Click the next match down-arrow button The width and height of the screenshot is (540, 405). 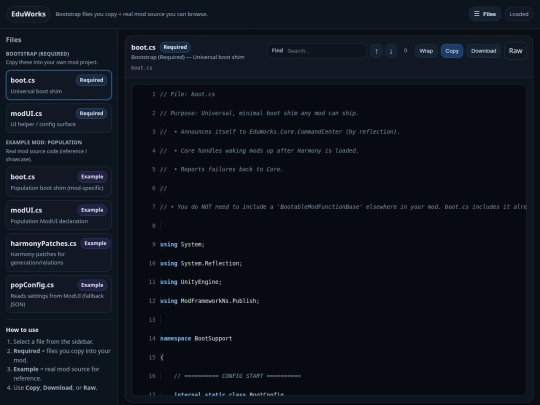point(391,51)
